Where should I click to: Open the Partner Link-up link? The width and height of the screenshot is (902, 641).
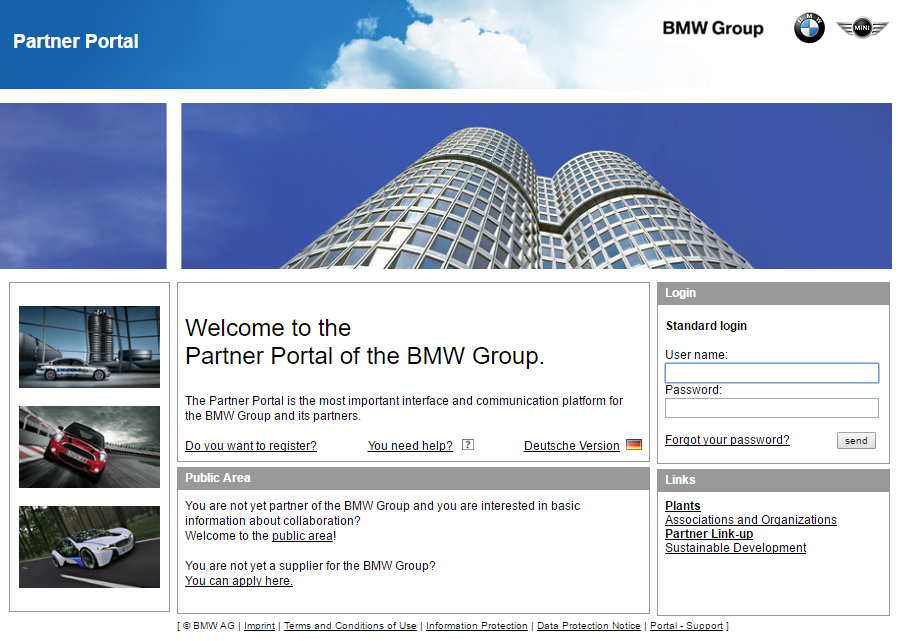709,533
